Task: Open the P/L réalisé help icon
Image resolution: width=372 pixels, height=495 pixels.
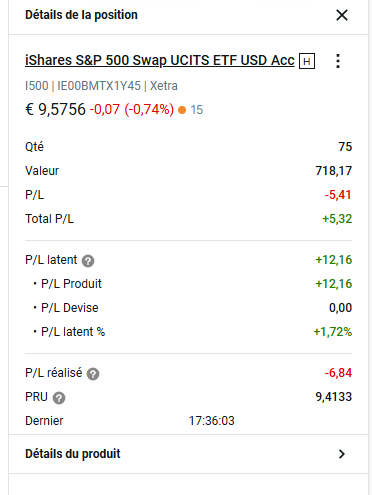Action: (93, 374)
